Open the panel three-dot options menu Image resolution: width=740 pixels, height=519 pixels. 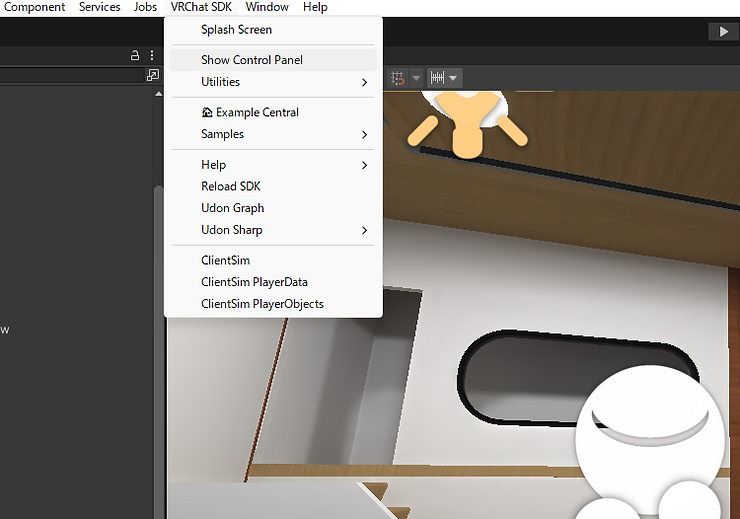coord(152,55)
